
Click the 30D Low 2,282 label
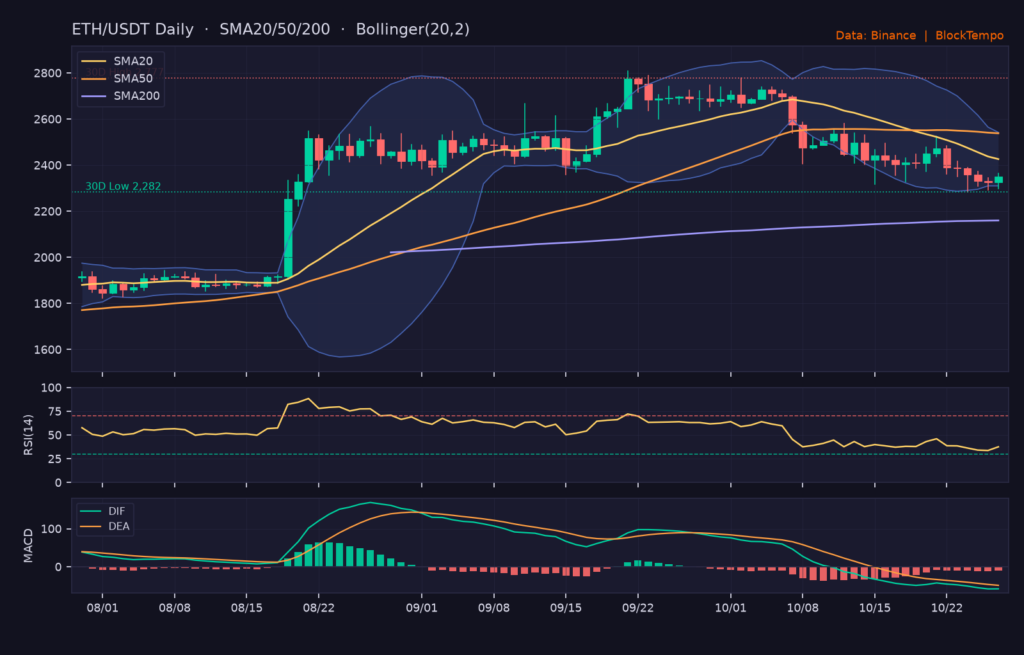[x=123, y=186]
